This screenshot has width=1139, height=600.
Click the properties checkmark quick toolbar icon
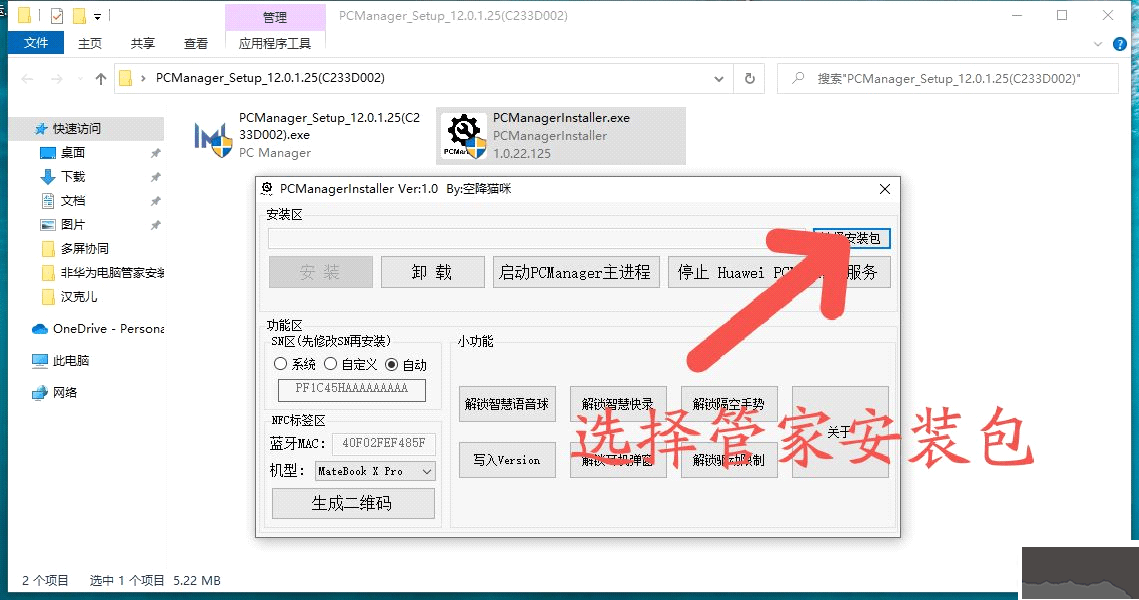pos(57,15)
